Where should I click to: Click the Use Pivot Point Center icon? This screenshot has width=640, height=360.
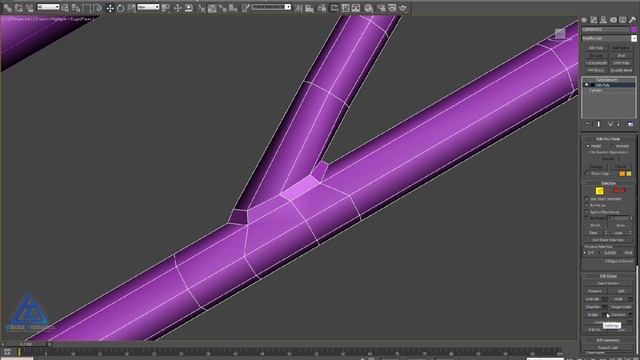166,8
